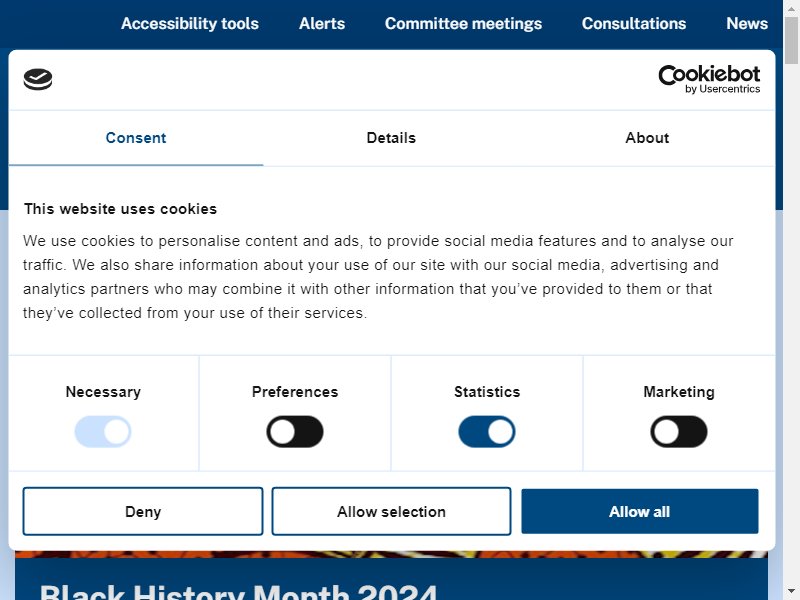Click the scrollbar down arrow
Screen dimensions: 800x600
point(791,592)
